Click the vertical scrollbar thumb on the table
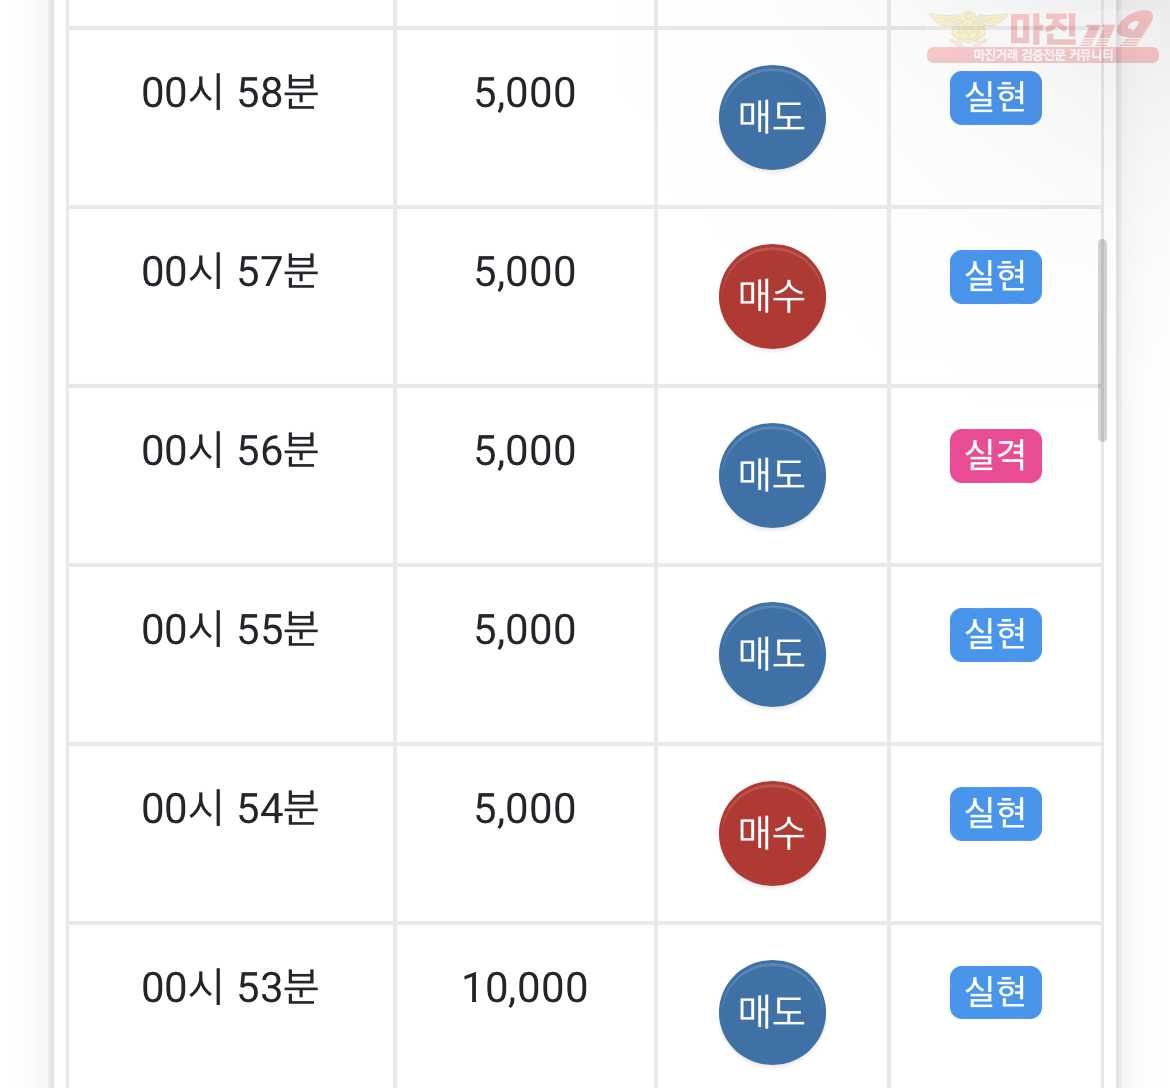This screenshot has width=1170, height=1088. (1102, 340)
